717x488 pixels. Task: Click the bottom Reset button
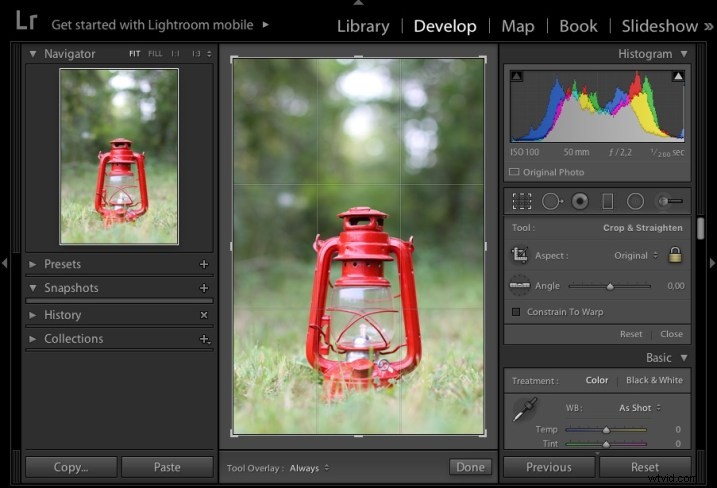645,467
